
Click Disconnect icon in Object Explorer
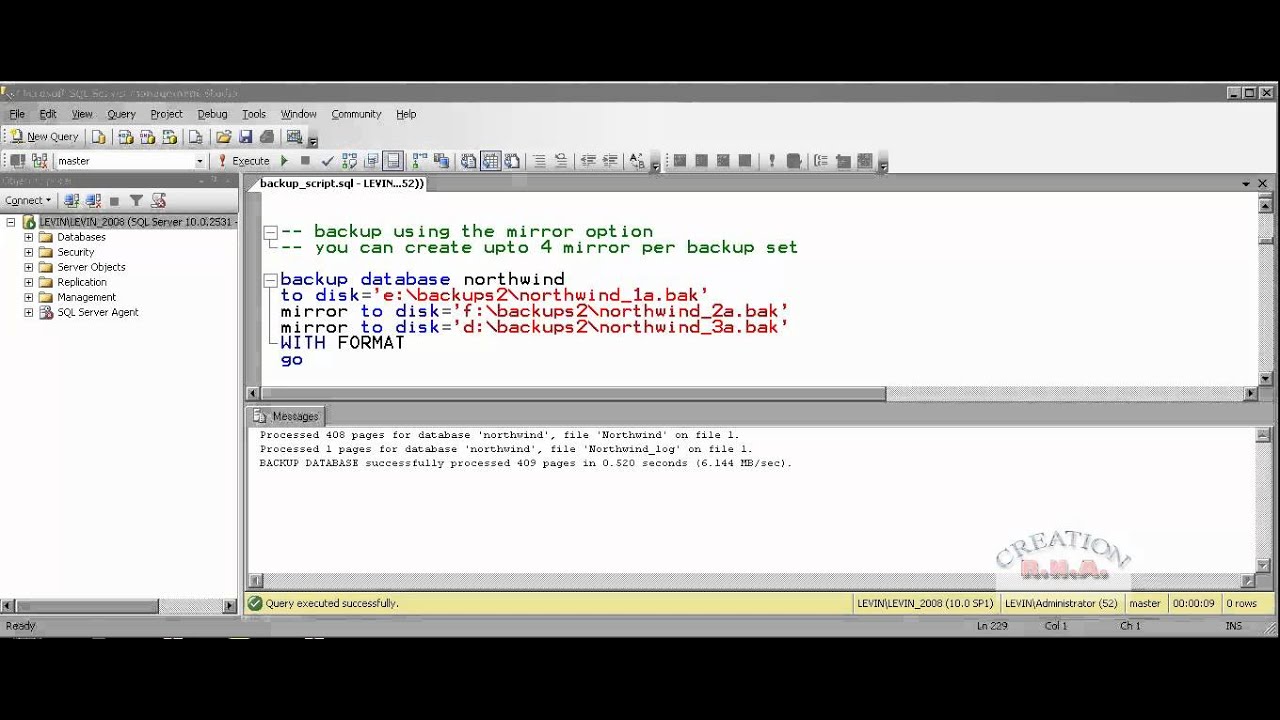(93, 200)
